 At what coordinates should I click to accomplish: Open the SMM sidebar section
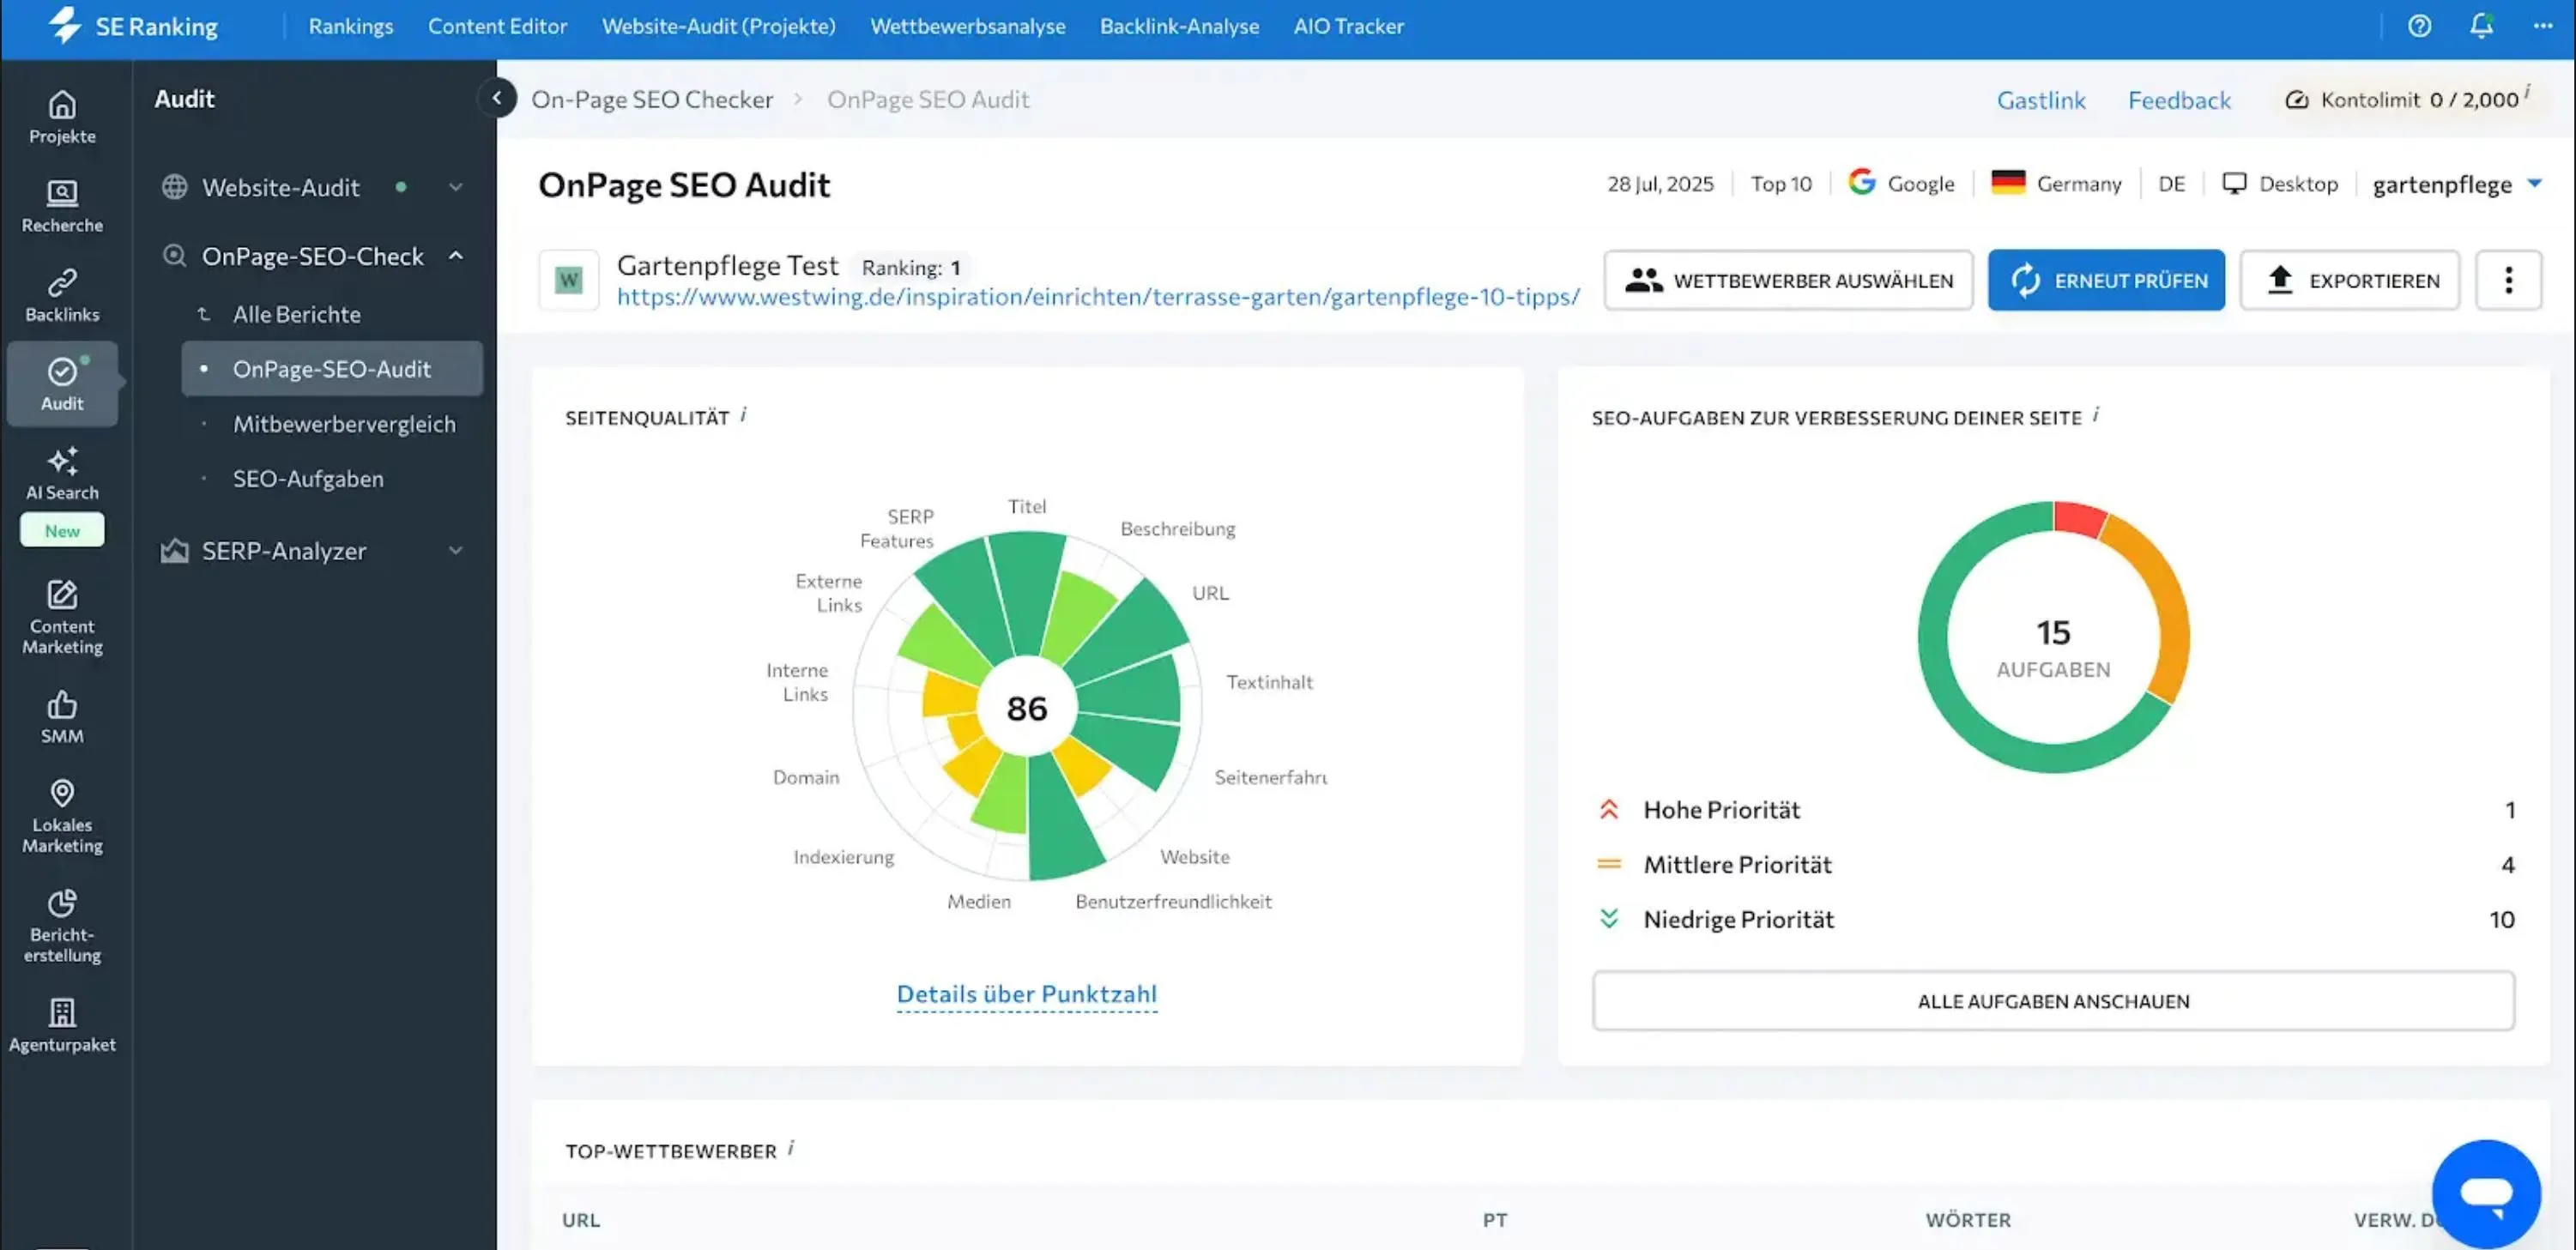[62, 717]
